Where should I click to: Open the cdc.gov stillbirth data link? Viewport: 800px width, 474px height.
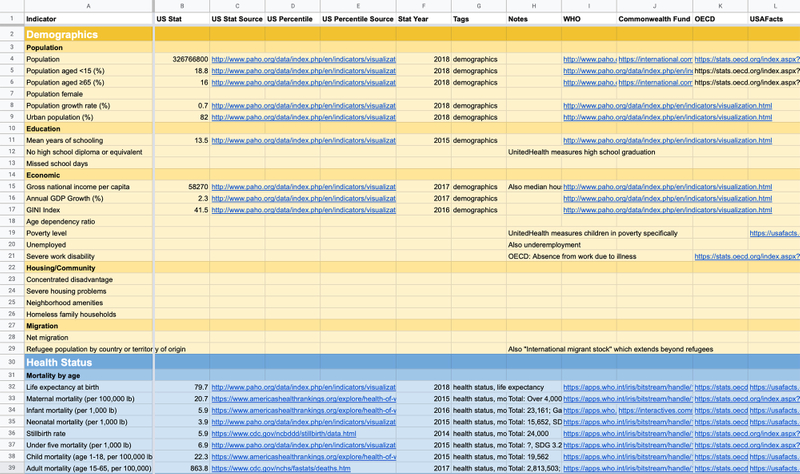(284, 434)
